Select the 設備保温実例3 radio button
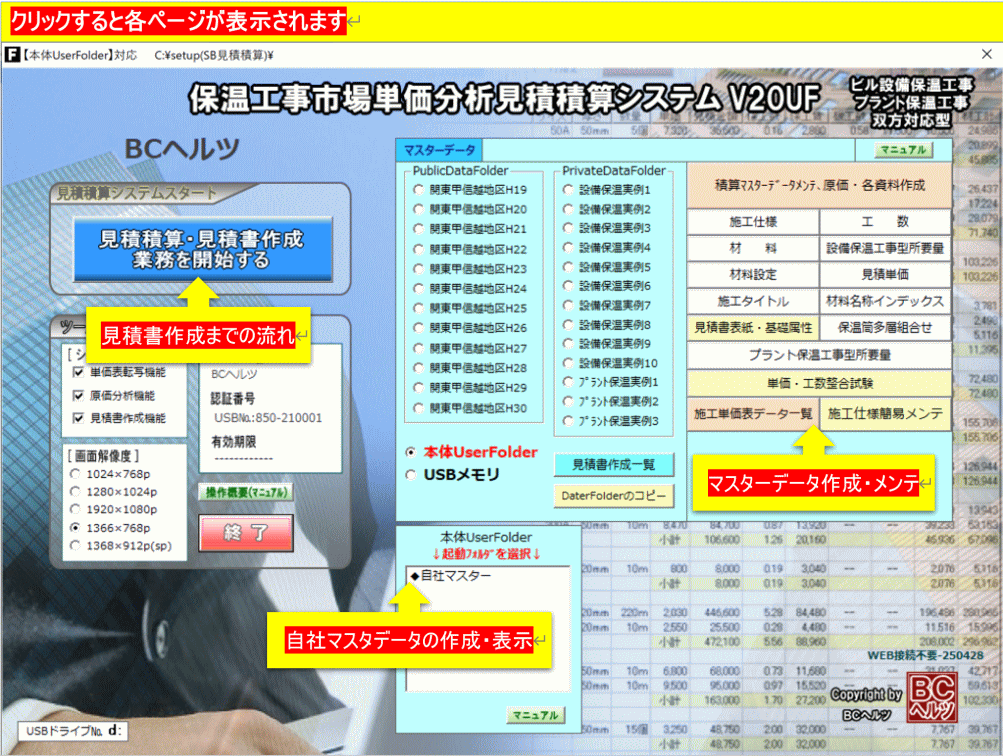1003x756 pixels. pos(568,228)
